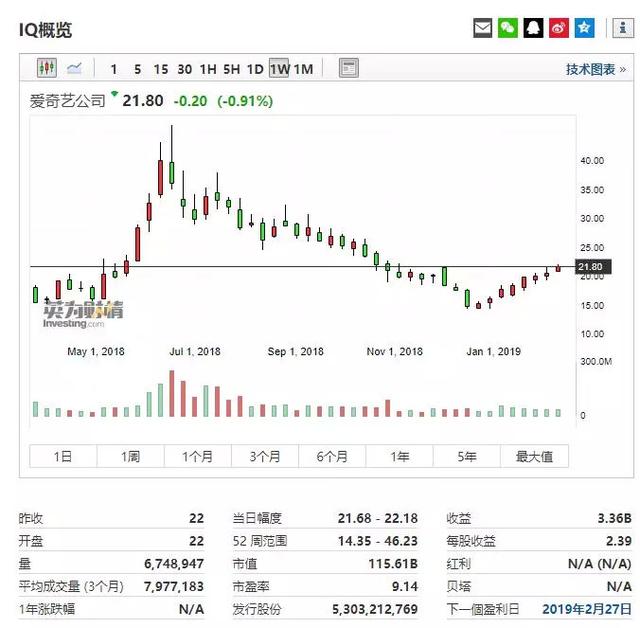Share to WeChat with the green icon
Viewport: 640px width, 628px height.
tap(508, 28)
